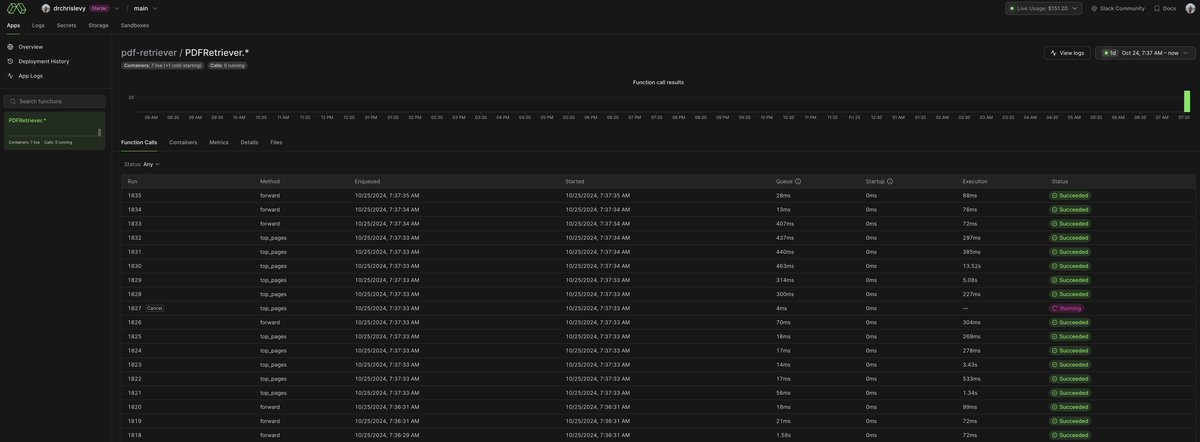Click the Starter plan badge
Image resolution: width=1200 pixels, height=442 pixels.
click(x=98, y=8)
